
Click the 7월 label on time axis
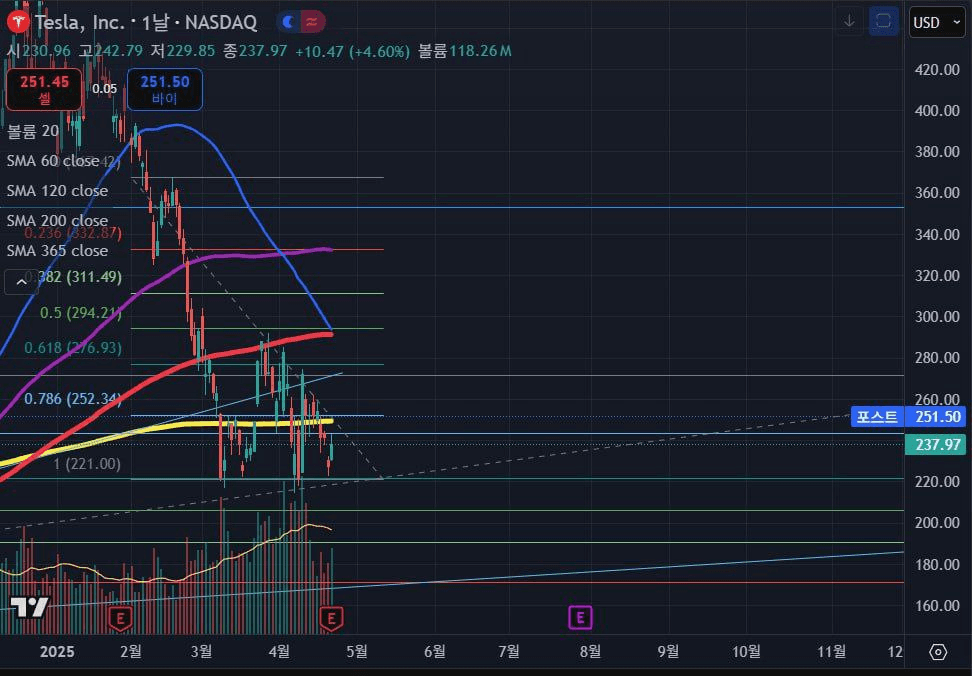click(509, 652)
